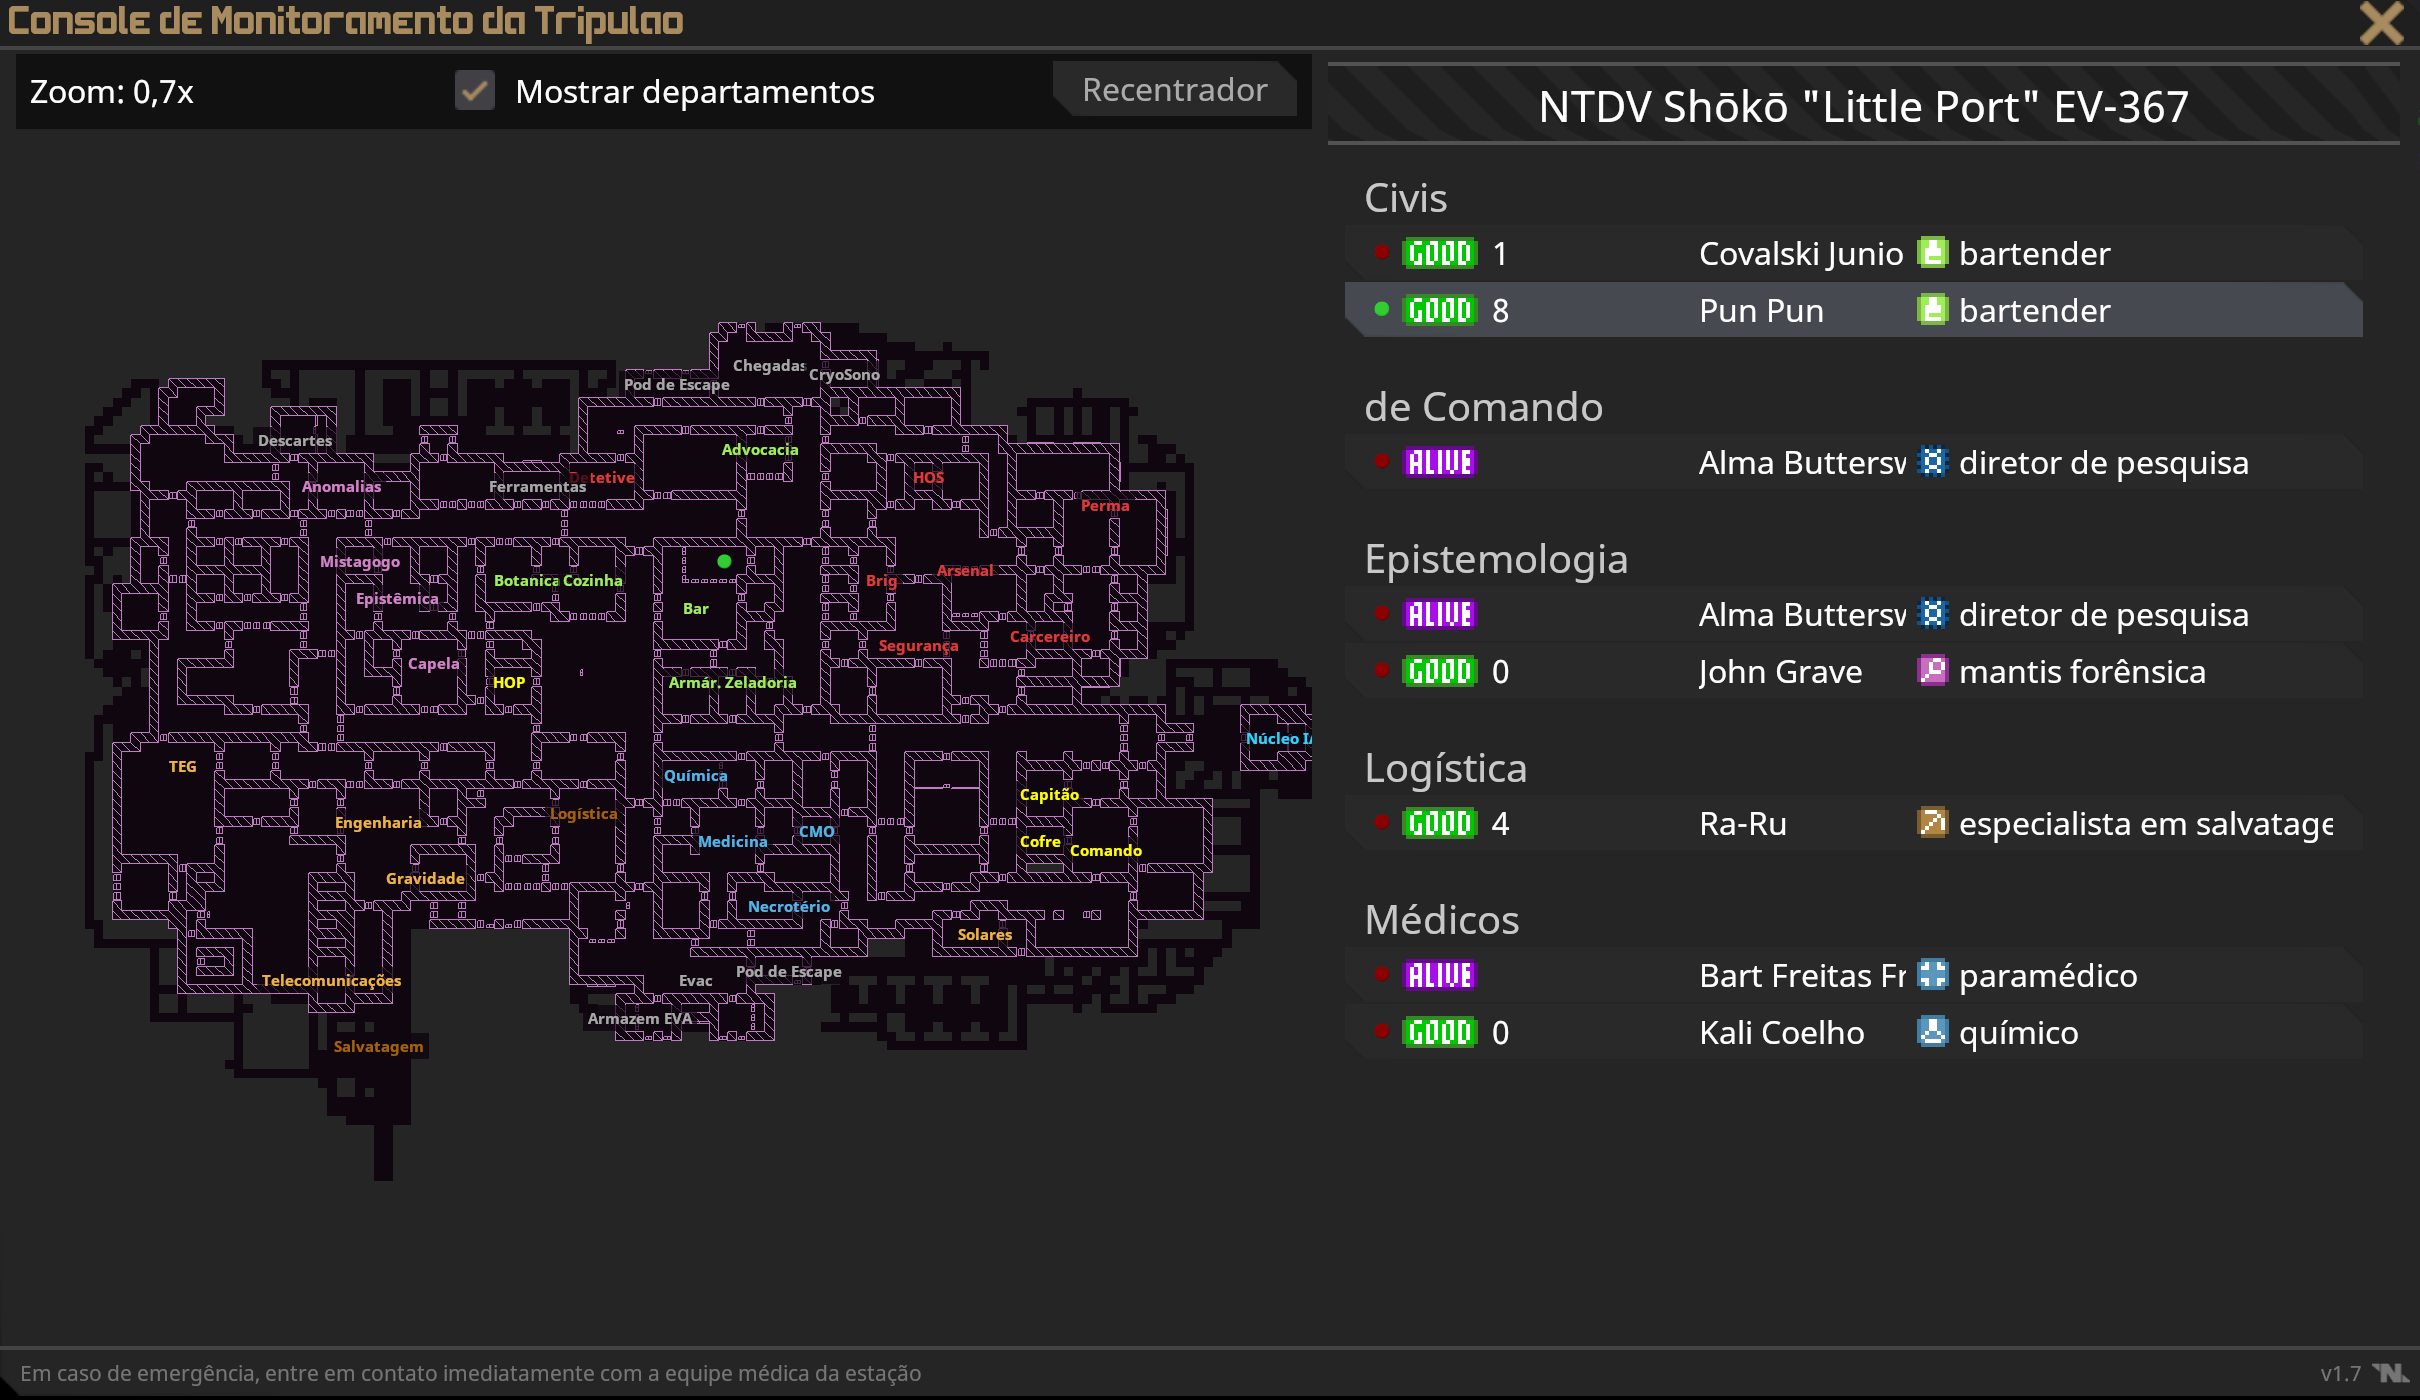This screenshot has width=2420, height=1400.
Task: Click the Epistemologia department header
Action: click(x=1496, y=560)
